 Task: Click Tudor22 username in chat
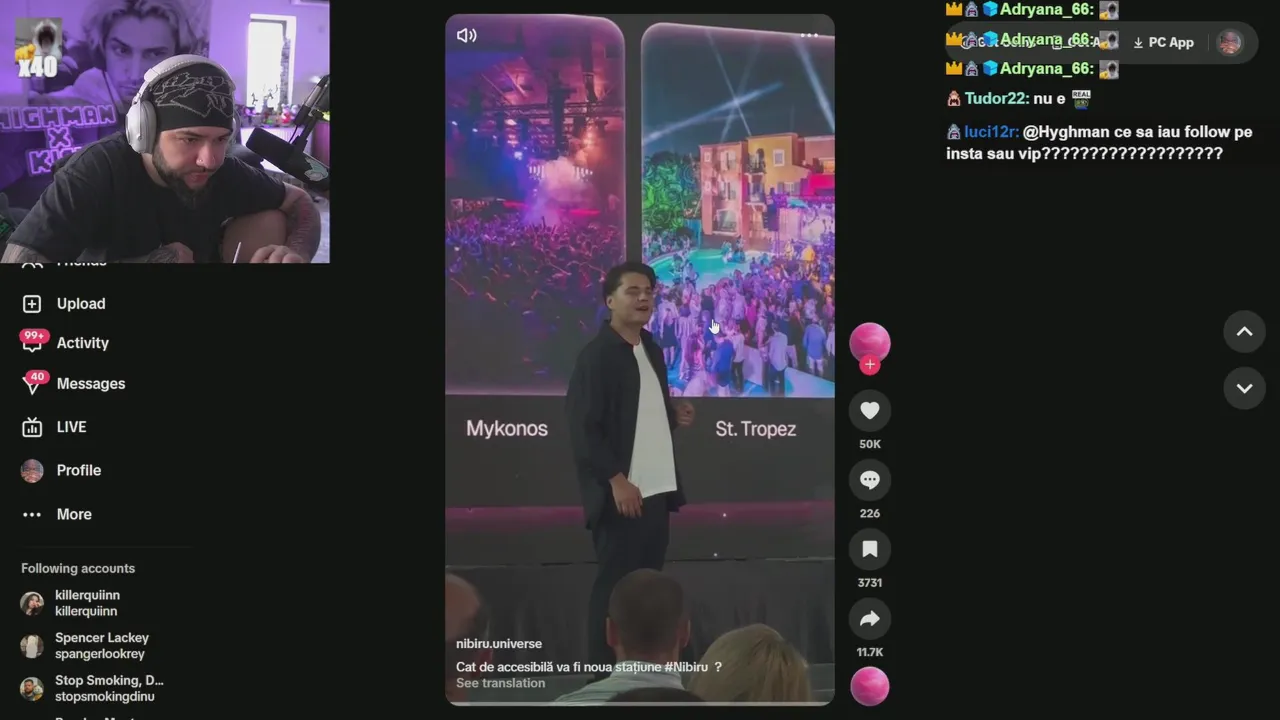click(x=996, y=99)
